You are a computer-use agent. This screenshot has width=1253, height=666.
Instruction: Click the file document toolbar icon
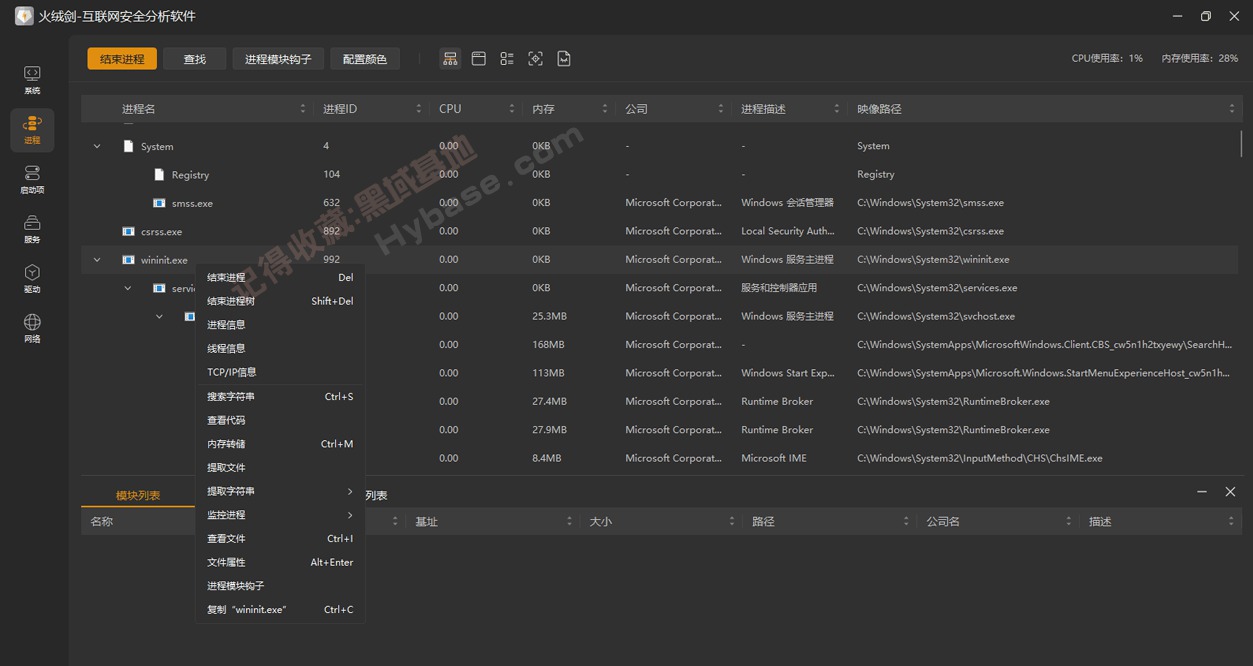click(564, 59)
